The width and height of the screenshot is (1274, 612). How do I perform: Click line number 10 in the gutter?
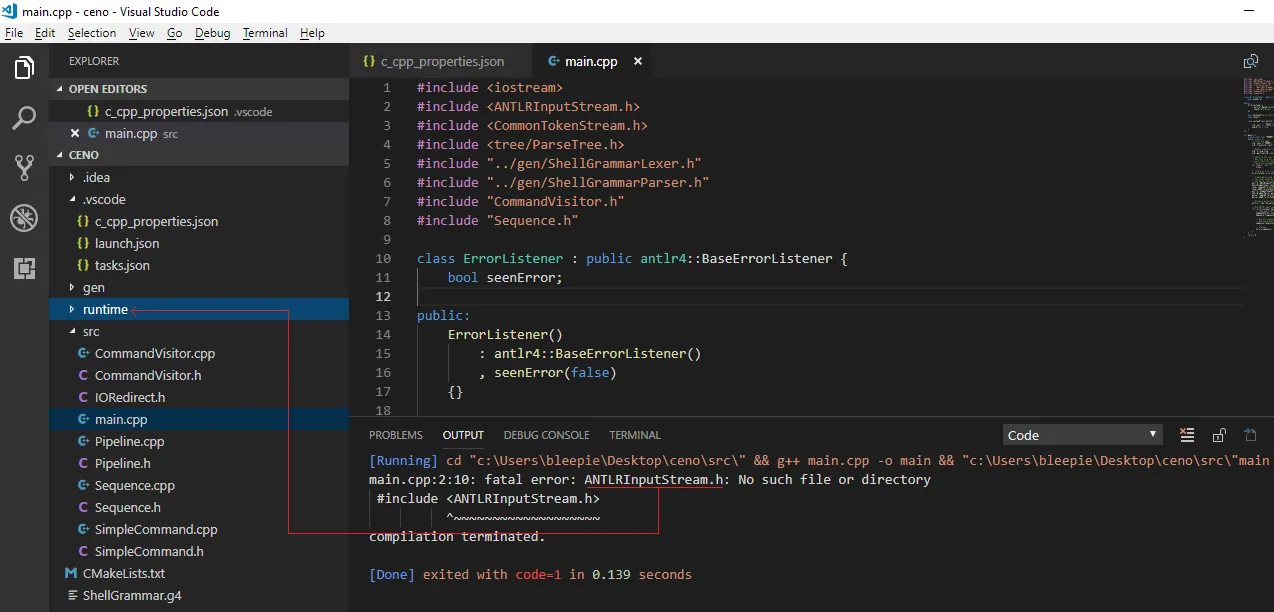(383, 258)
